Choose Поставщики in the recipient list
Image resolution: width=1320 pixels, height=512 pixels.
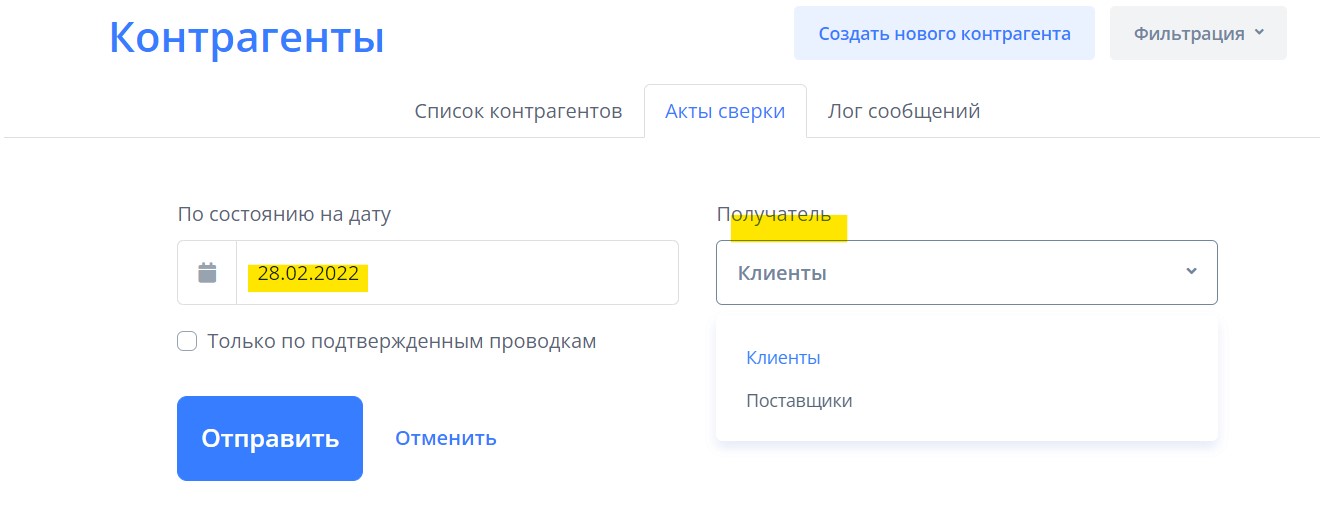click(x=799, y=401)
